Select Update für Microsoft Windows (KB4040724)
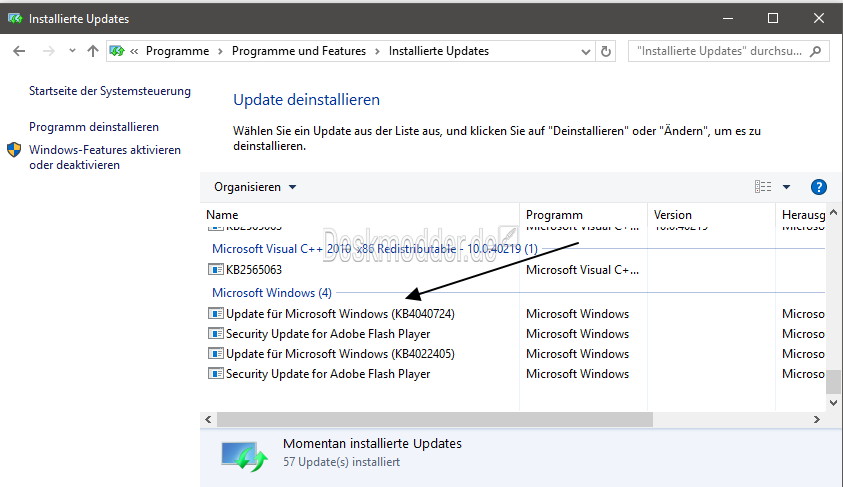This screenshot has height=487, width=843. [340, 314]
